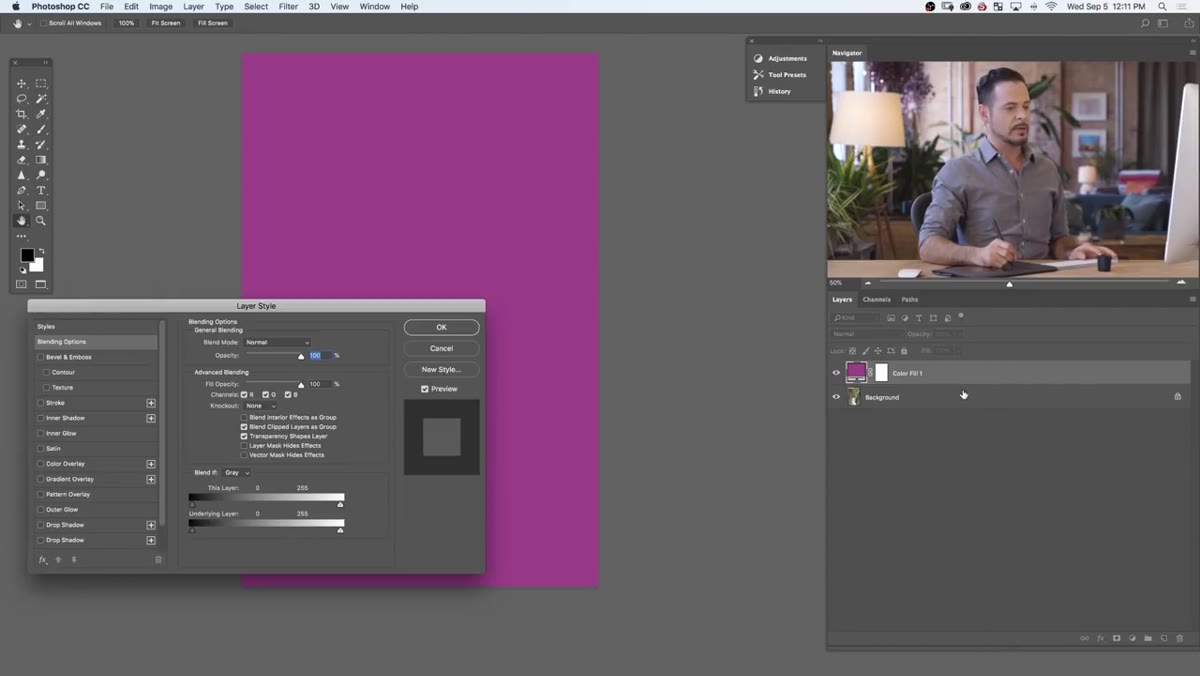The height and width of the screenshot is (676, 1200).
Task: Select the Healing Brush tool
Action: click(22, 129)
